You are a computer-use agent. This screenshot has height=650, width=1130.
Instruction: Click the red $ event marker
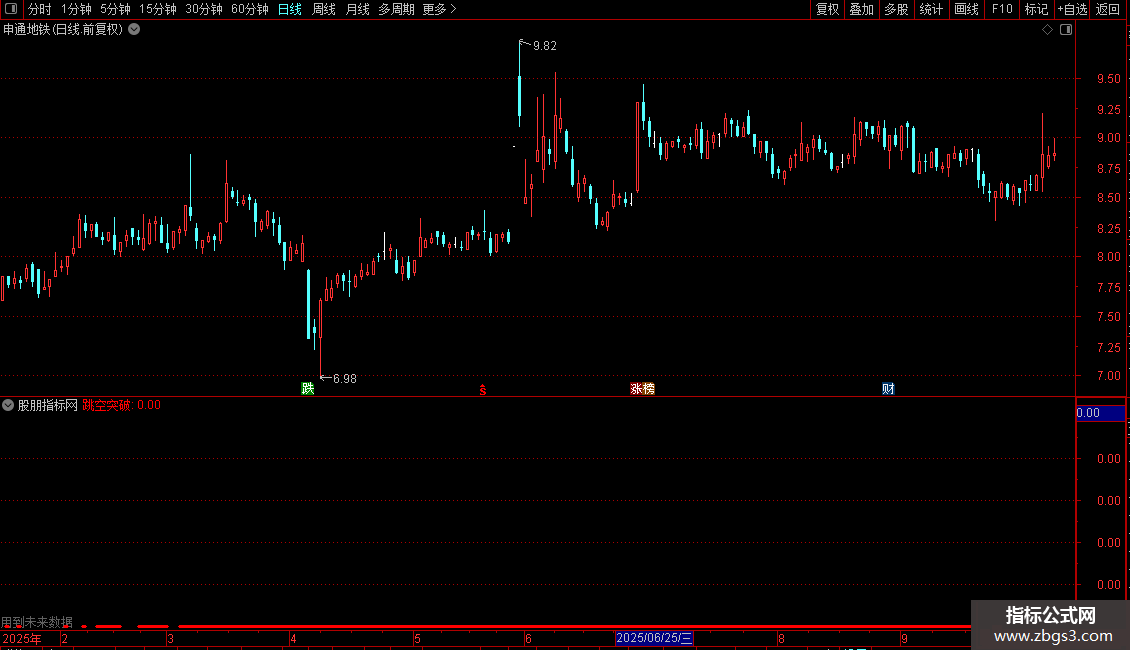point(483,390)
